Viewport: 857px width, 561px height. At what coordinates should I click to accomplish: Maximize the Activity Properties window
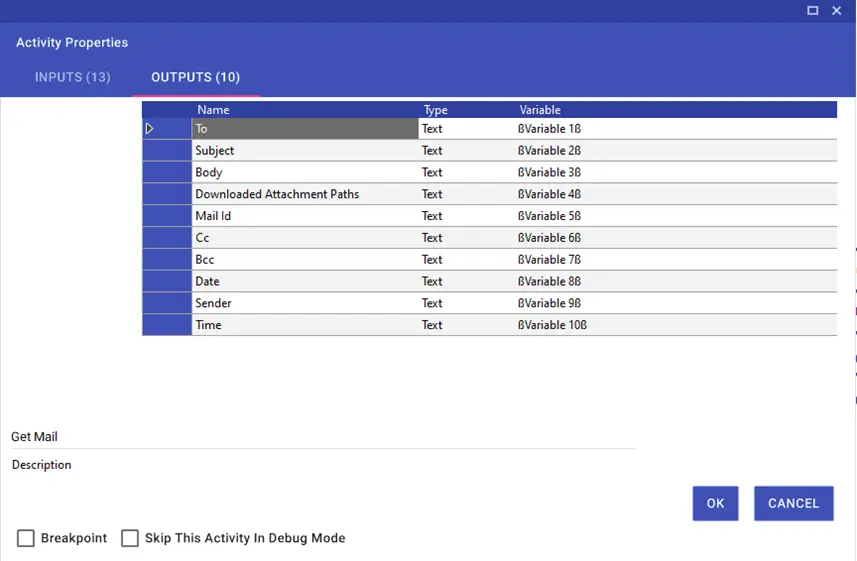812,10
